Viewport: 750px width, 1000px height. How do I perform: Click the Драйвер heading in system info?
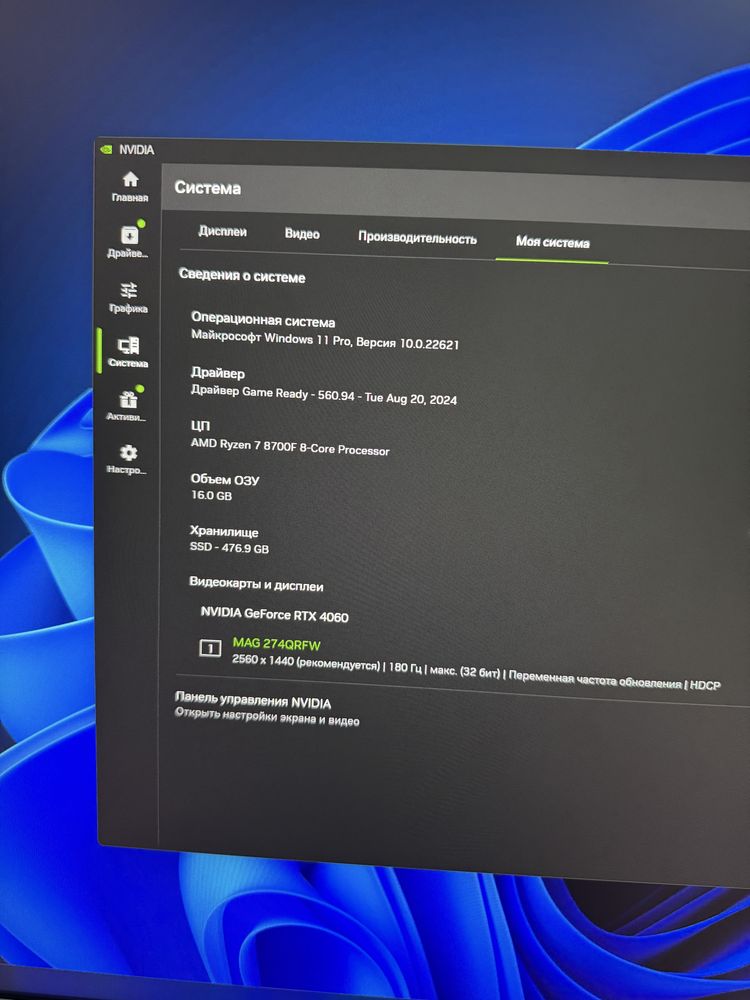217,372
